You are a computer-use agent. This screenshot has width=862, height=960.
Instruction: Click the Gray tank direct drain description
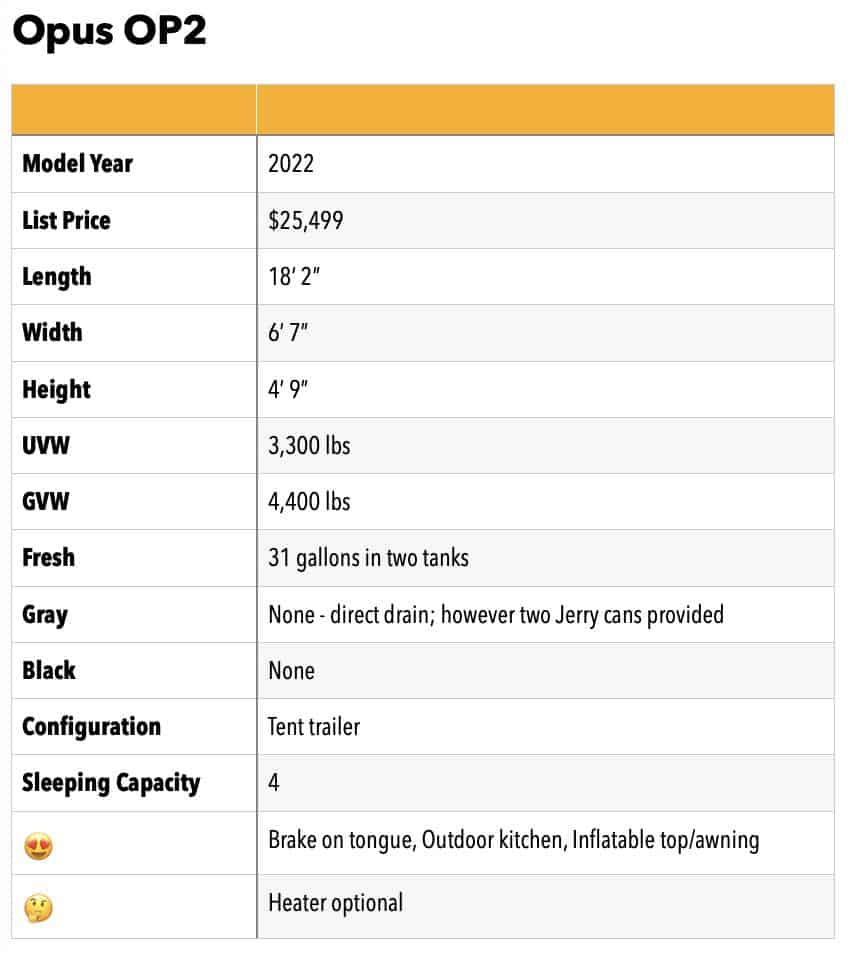pyautogui.click(x=496, y=615)
